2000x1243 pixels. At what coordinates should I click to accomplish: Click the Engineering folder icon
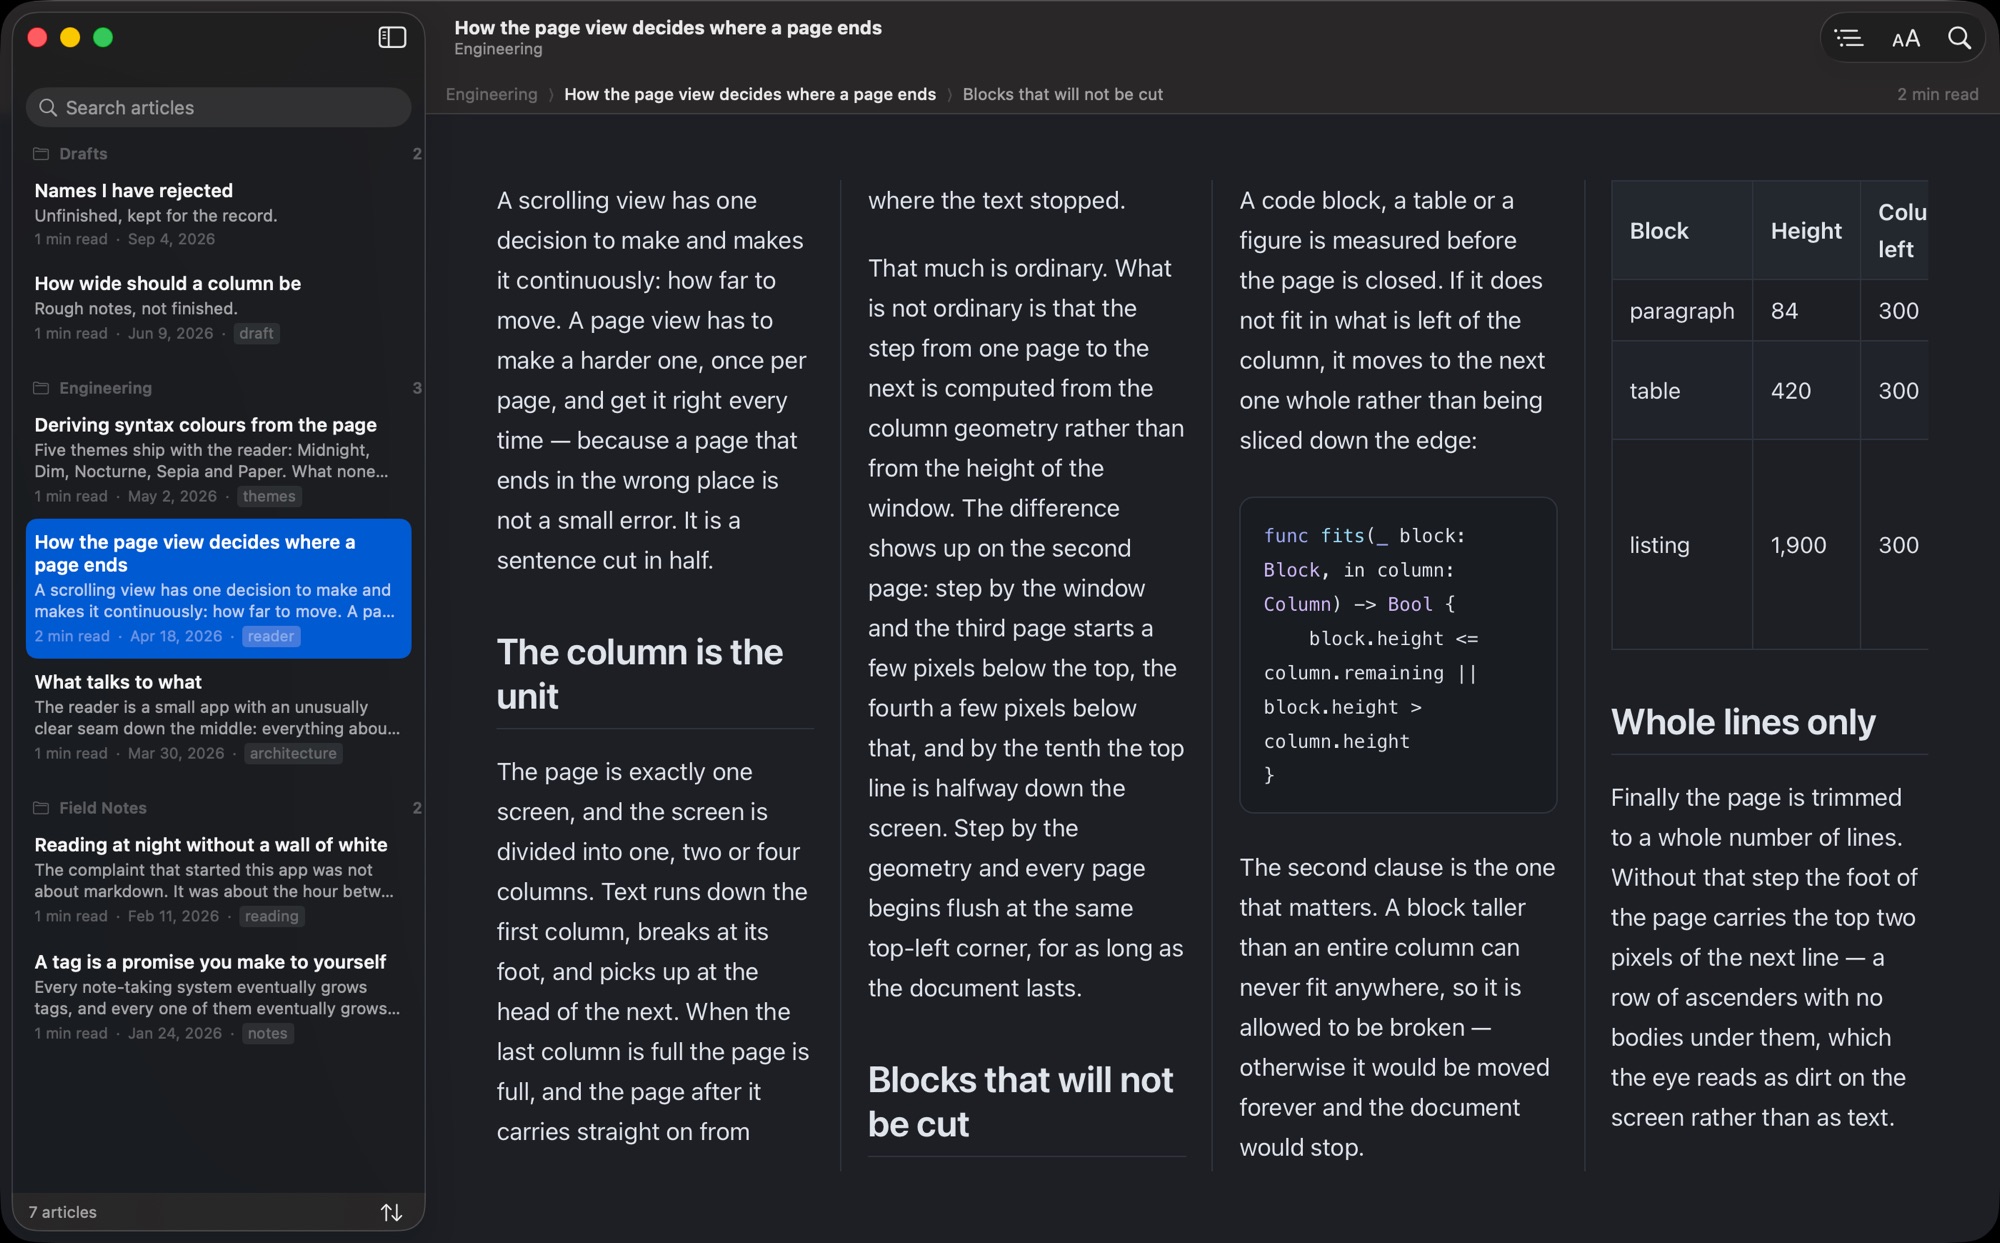(x=41, y=388)
